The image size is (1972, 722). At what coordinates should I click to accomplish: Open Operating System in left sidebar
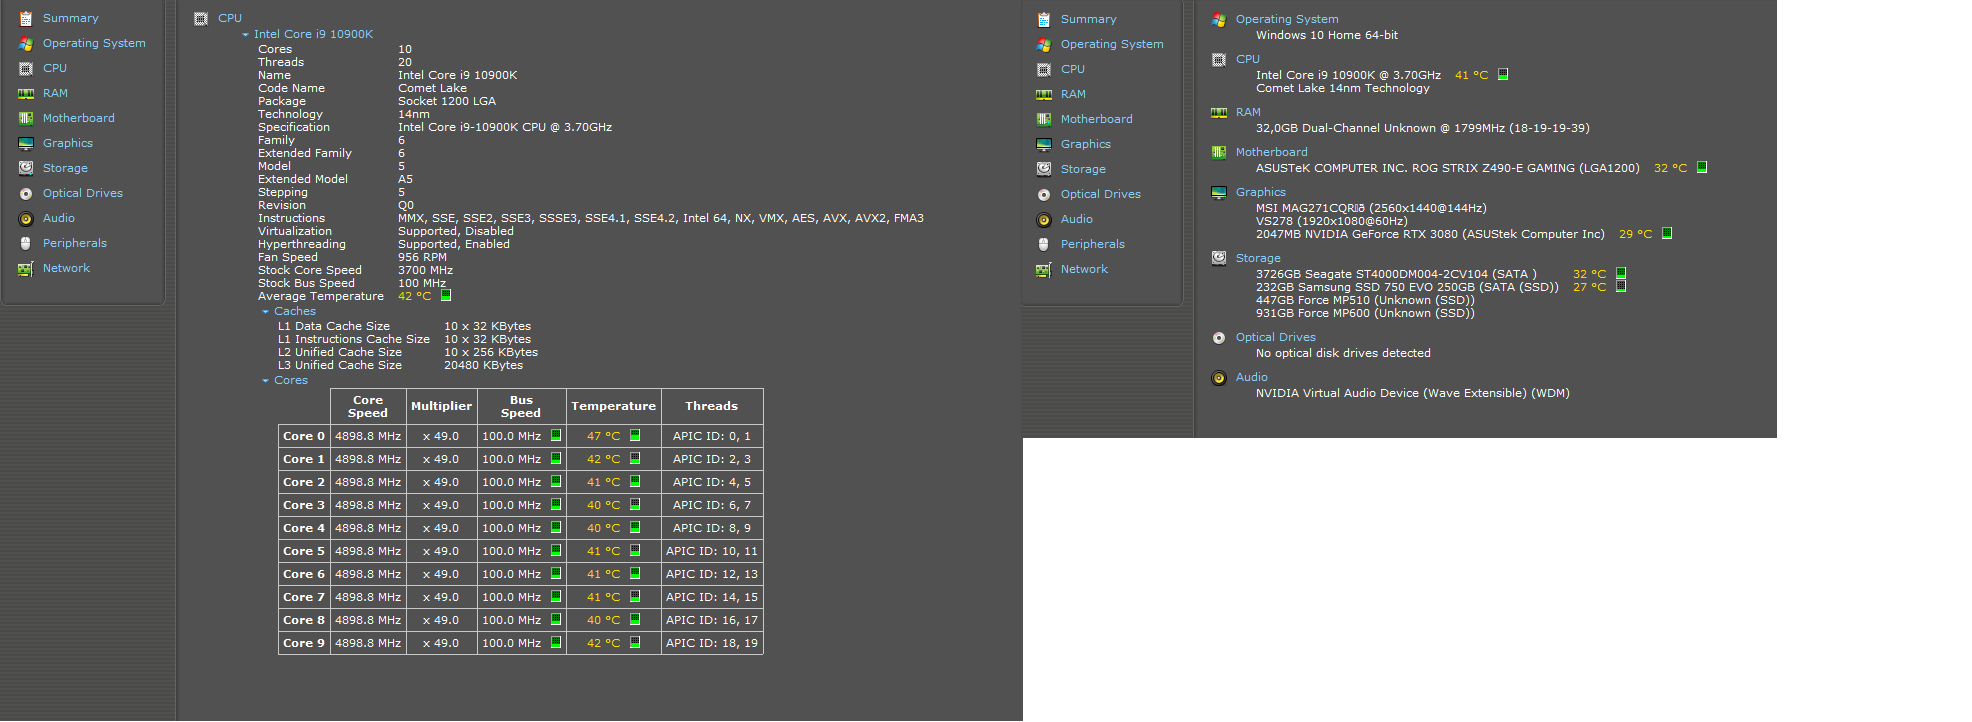coord(94,43)
